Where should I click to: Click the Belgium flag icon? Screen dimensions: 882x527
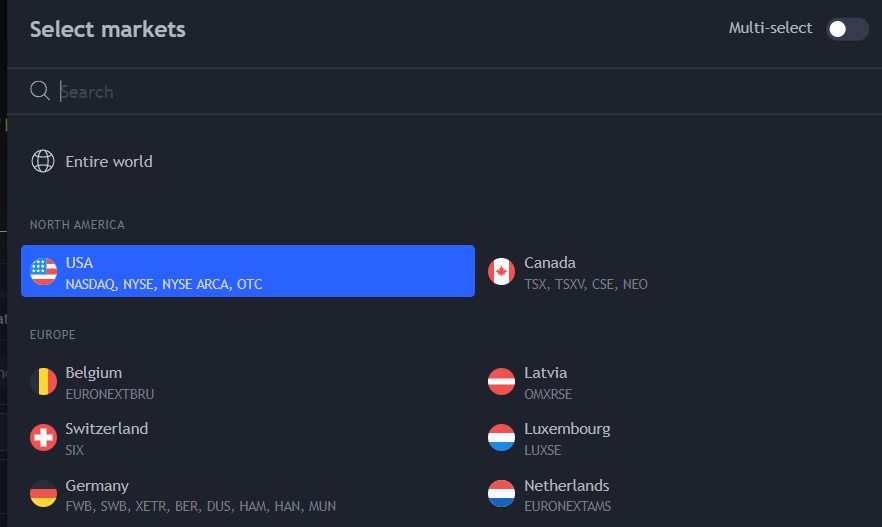coord(43,382)
